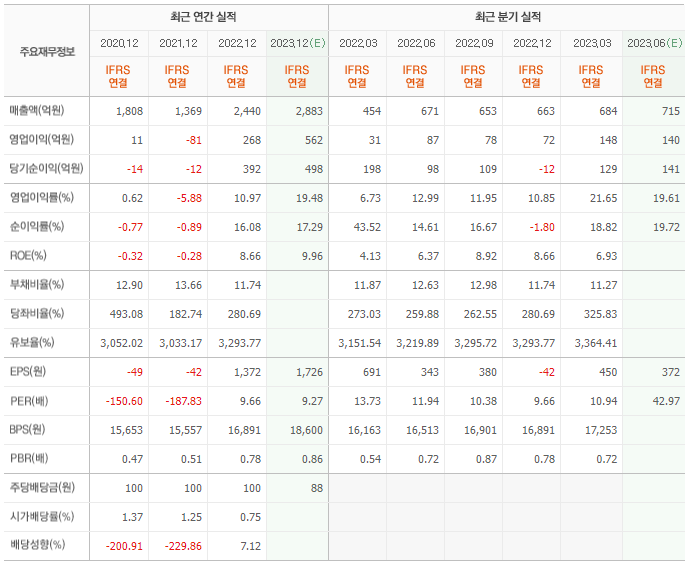
Task: Click the 영업이익(억원) row label
Action: 42,139
